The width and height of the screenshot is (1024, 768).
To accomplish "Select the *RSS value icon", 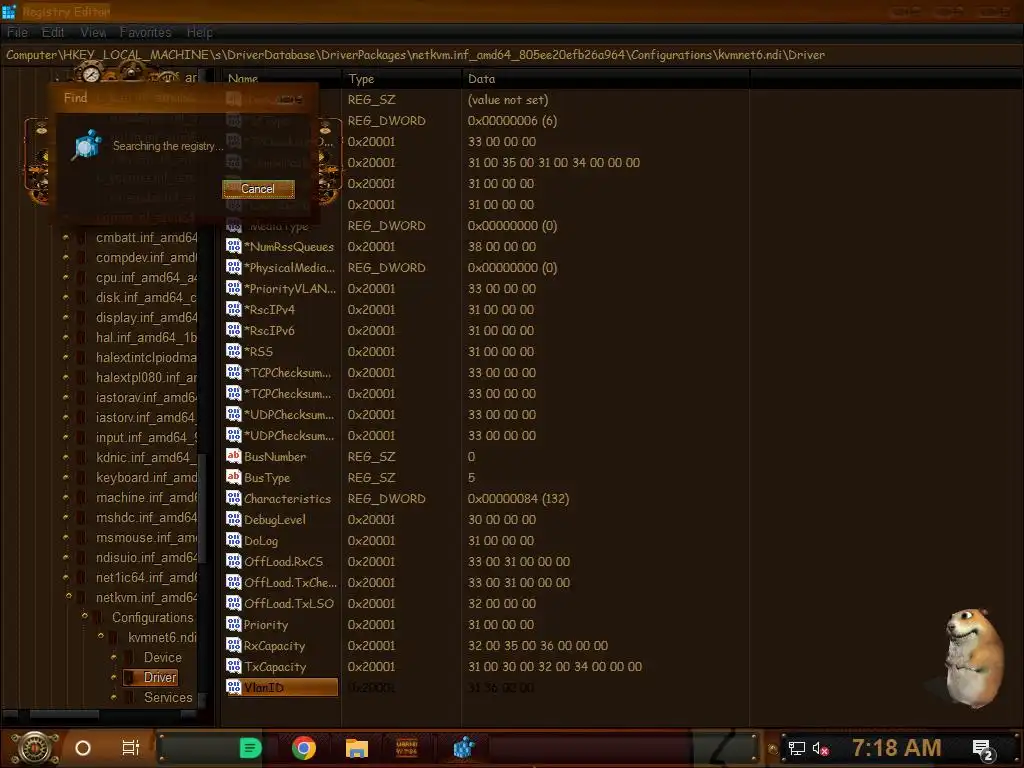I will click(x=234, y=351).
